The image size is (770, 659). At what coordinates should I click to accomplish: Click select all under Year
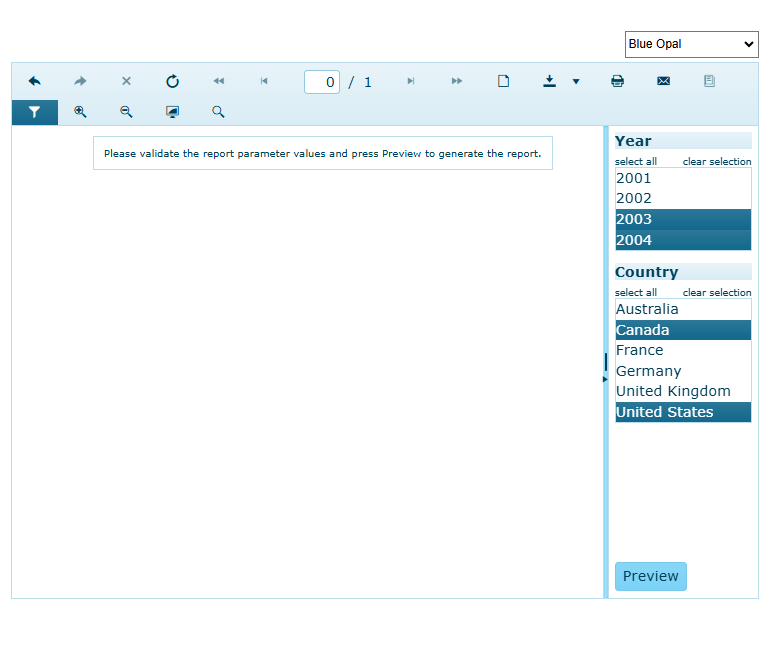[x=635, y=162]
